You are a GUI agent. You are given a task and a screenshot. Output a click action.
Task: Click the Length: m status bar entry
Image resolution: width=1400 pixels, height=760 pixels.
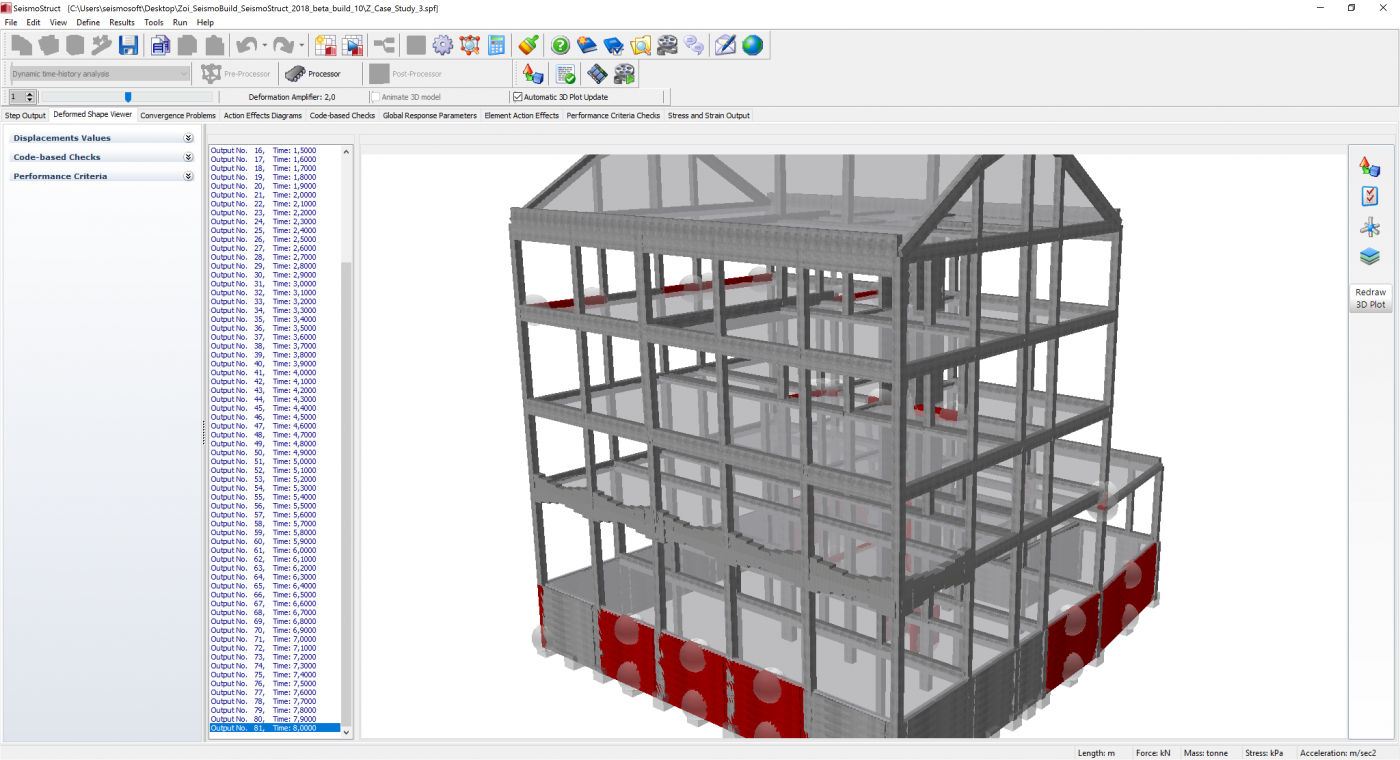point(1097,753)
